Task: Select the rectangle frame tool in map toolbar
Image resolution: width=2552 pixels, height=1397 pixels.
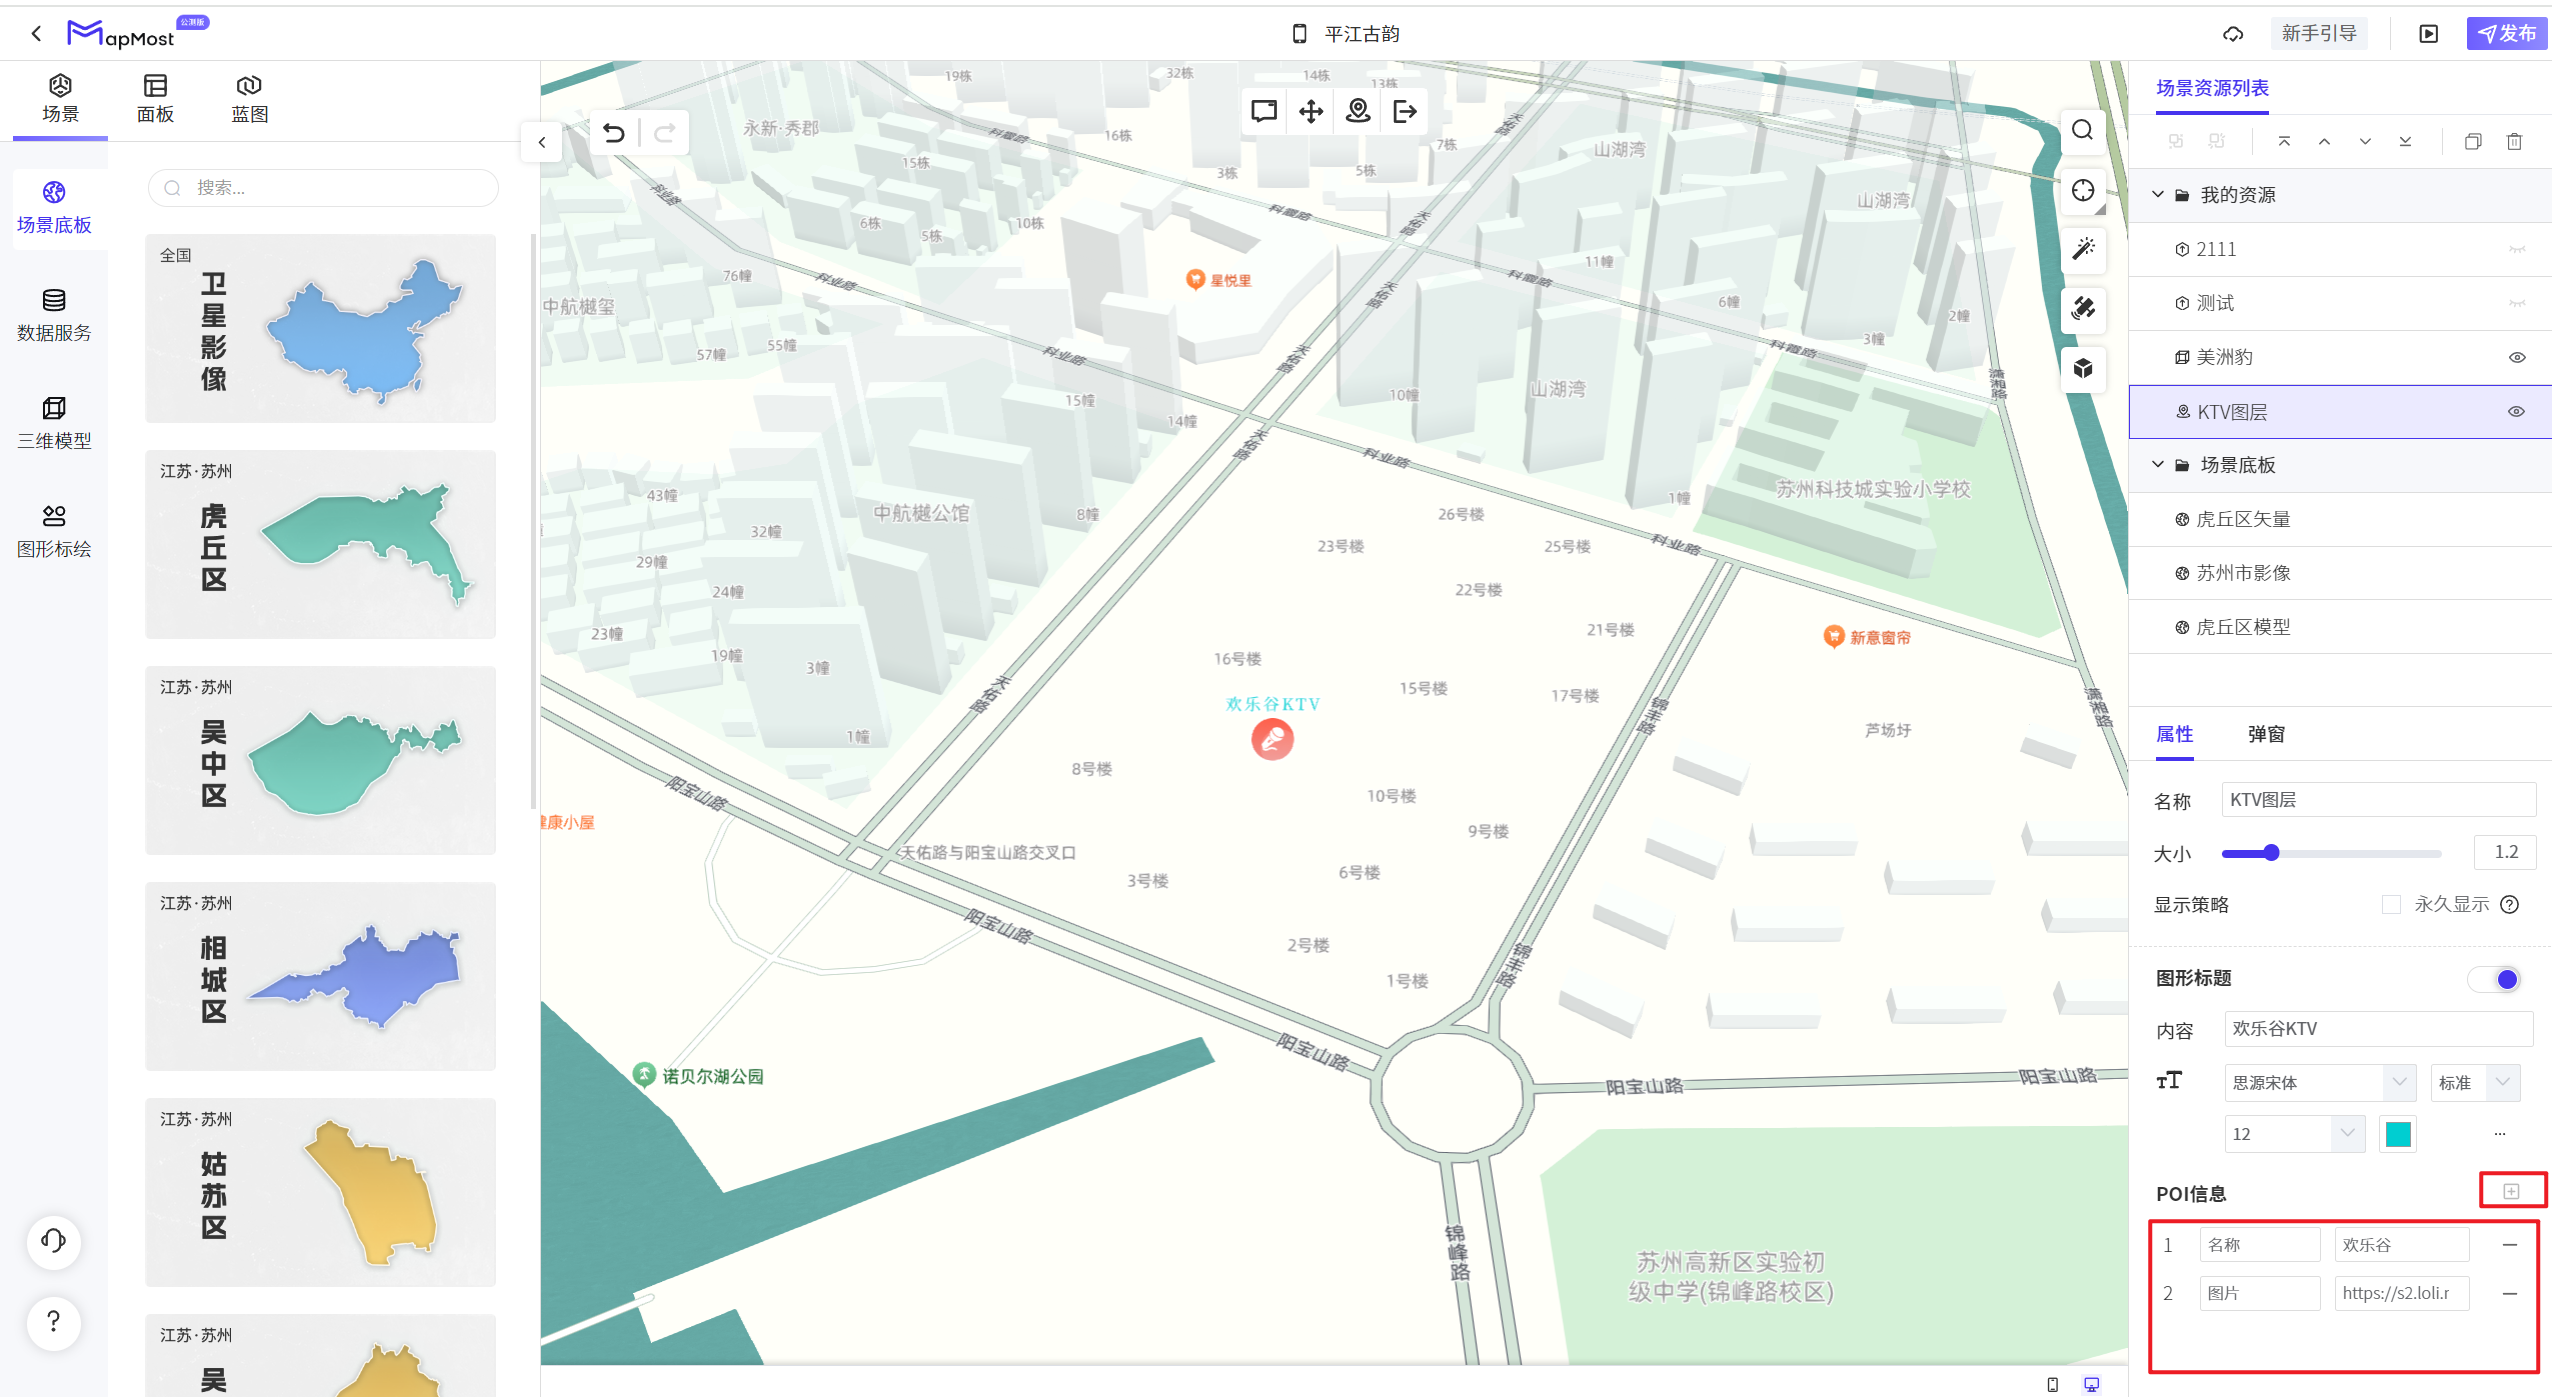Action: pyautogui.click(x=1264, y=111)
